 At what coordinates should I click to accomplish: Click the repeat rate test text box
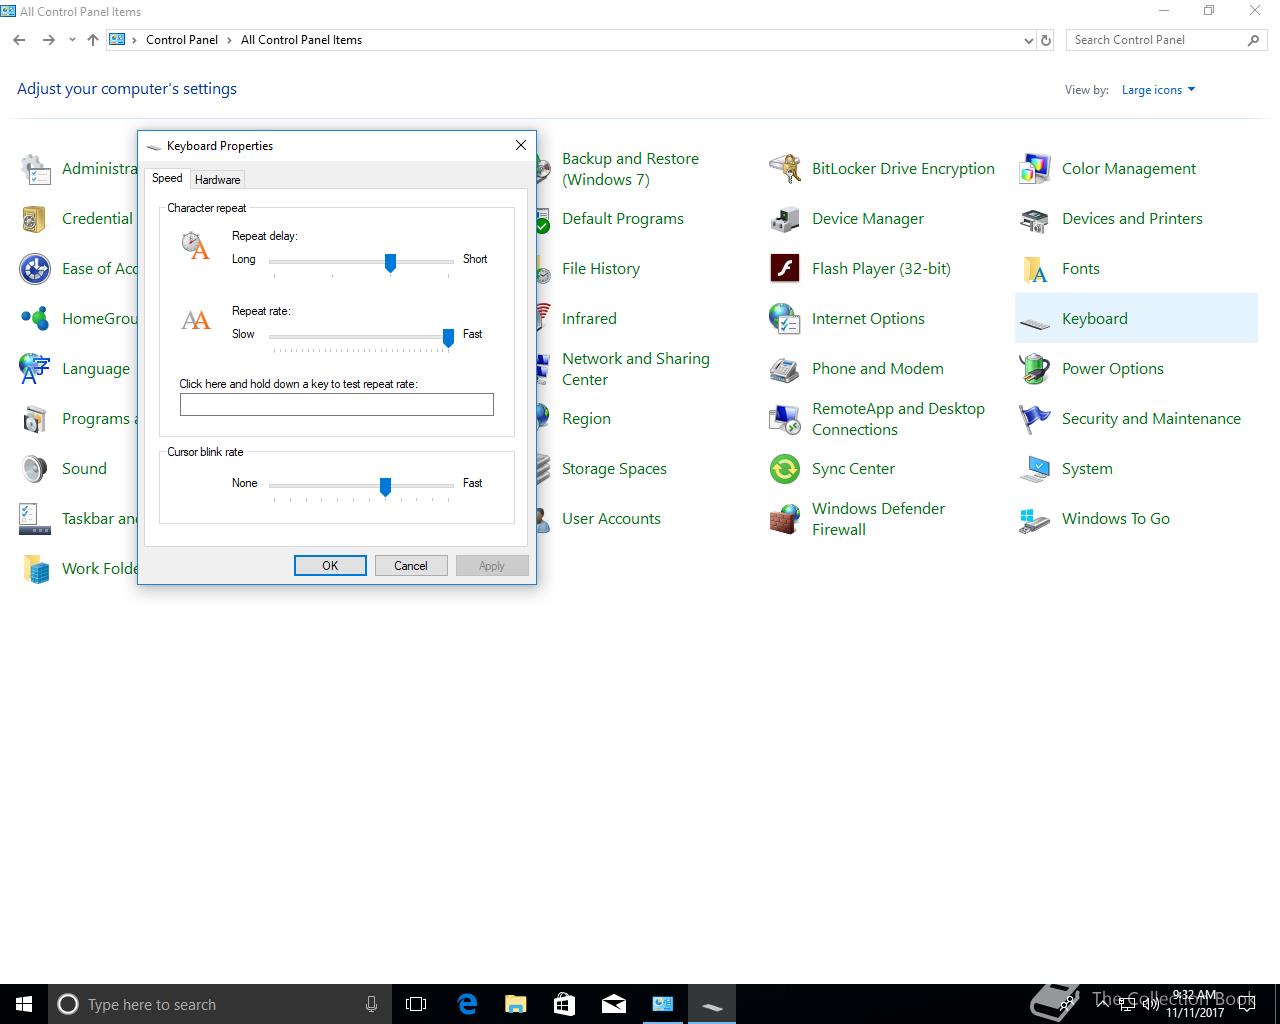336,404
